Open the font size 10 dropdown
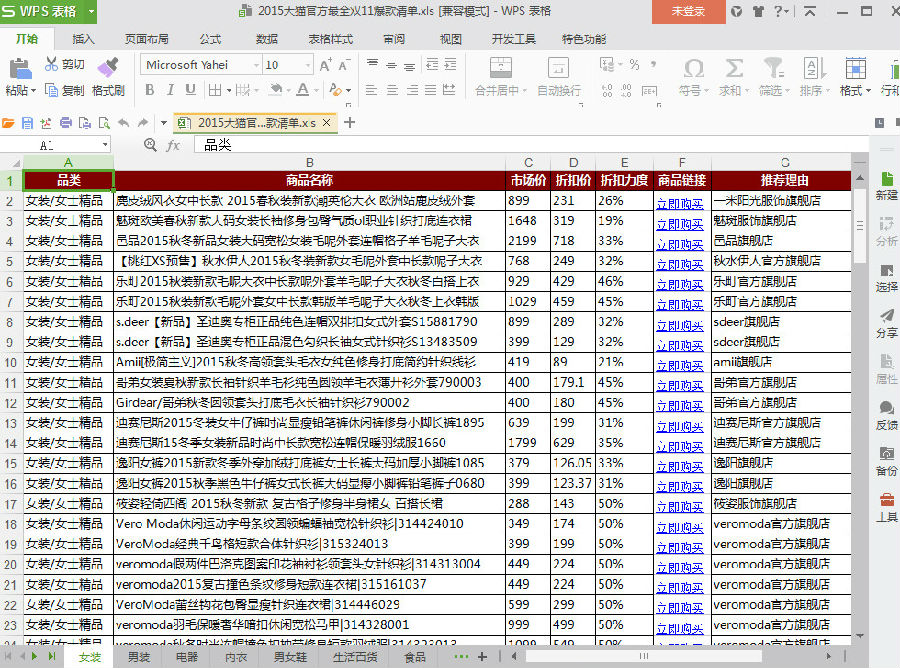 (308, 65)
